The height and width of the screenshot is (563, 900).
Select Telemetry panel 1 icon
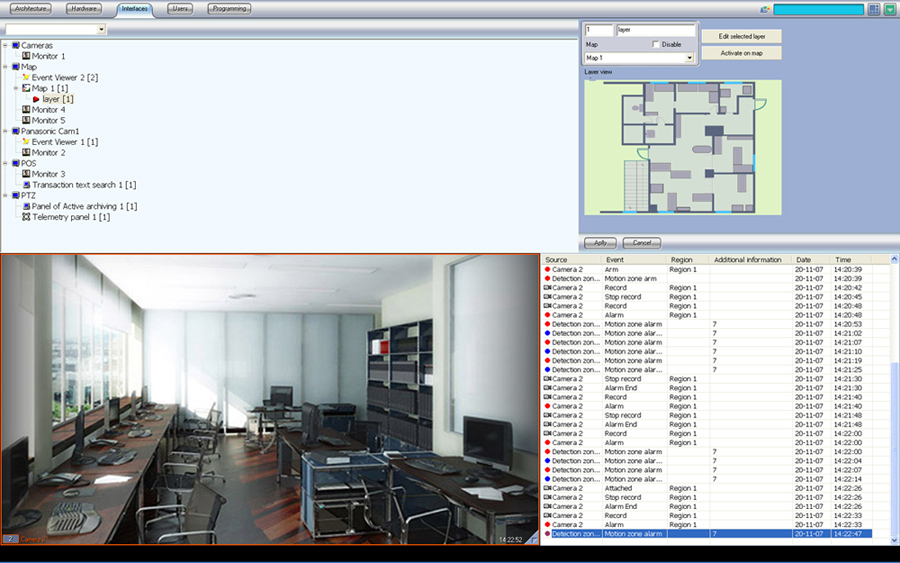(x=26, y=217)
